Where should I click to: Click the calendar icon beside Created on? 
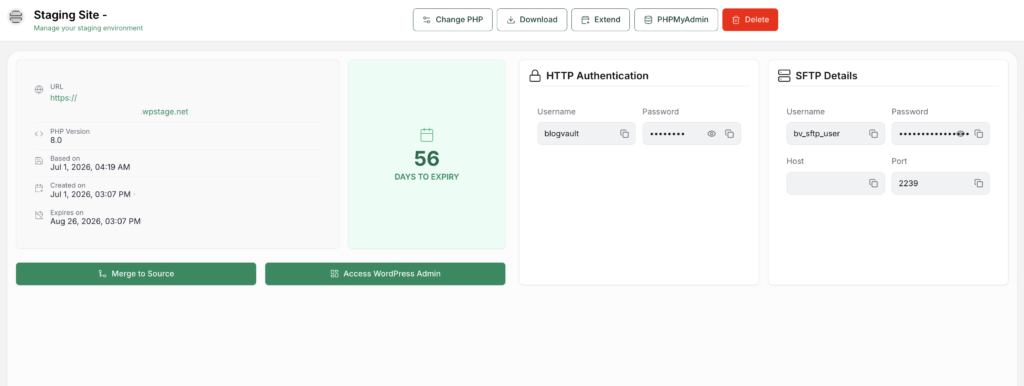[x=39, y=188]
